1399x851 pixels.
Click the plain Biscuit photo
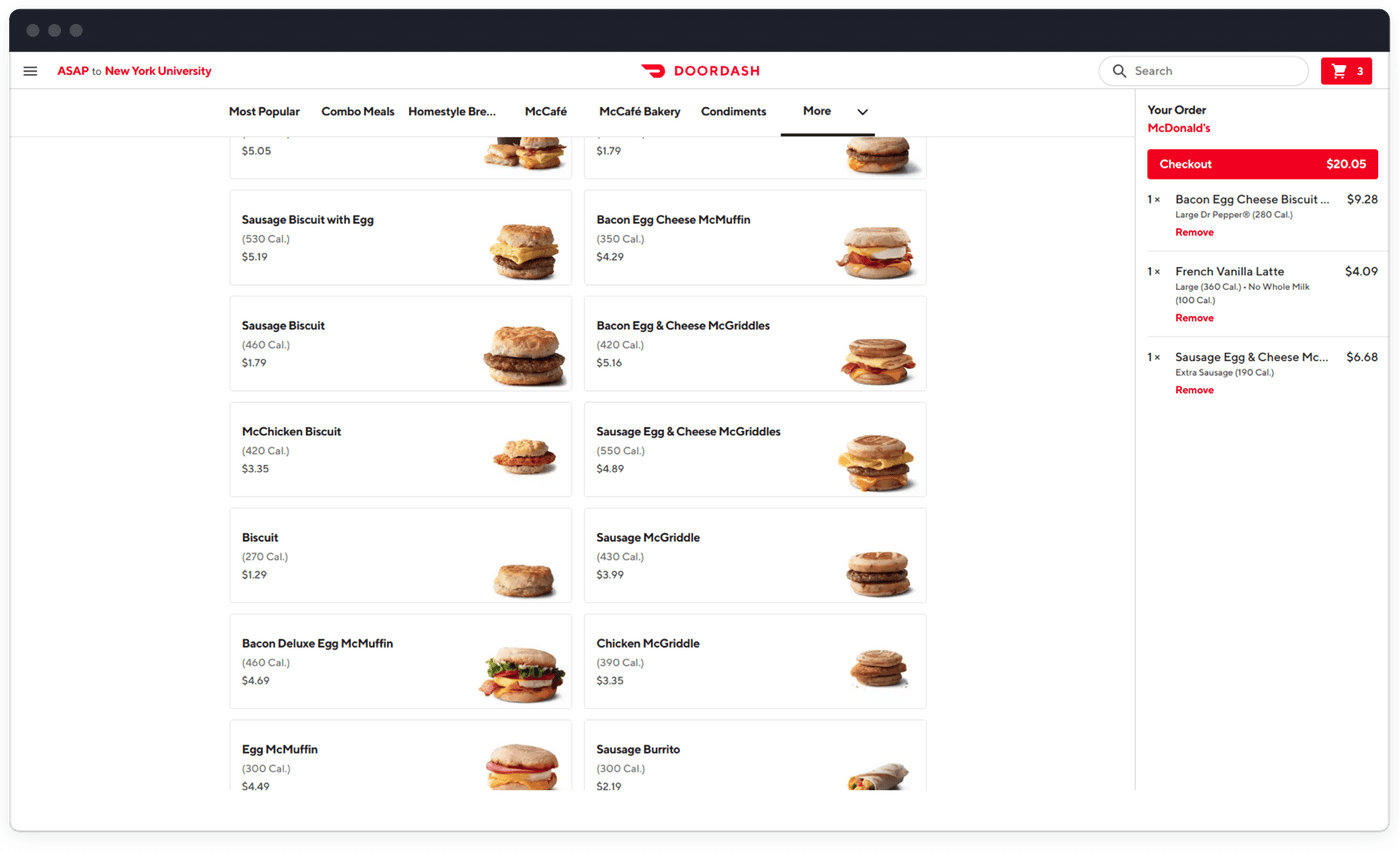524,580
